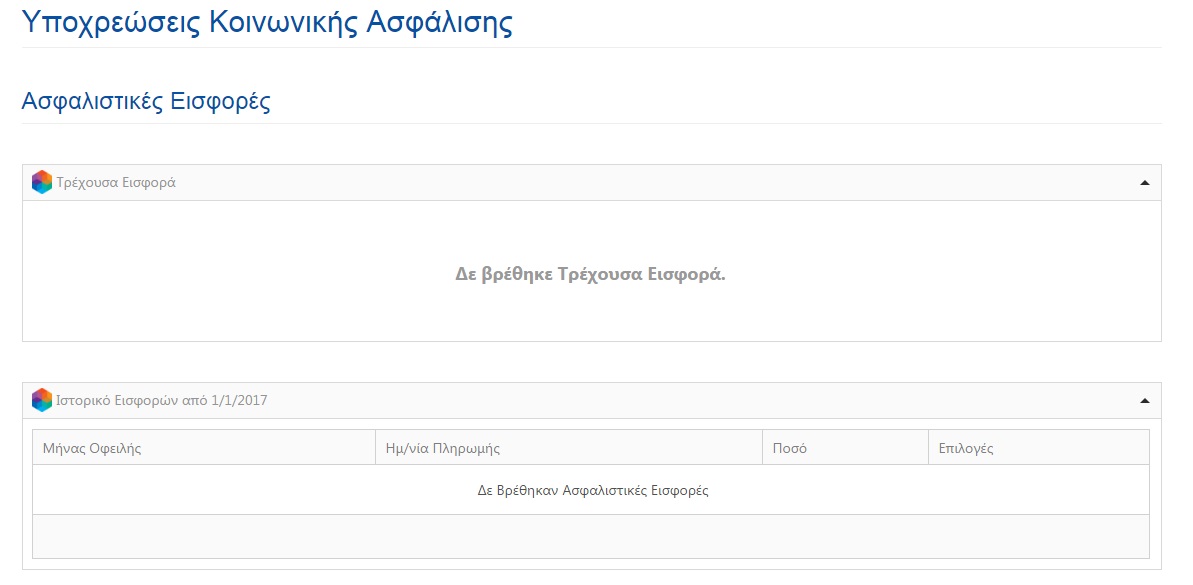The width and height of the screenshot is (1193, 585).
Task: Click the Τρέχουσα Εισφορά panel title text
Action: [116, 183]
